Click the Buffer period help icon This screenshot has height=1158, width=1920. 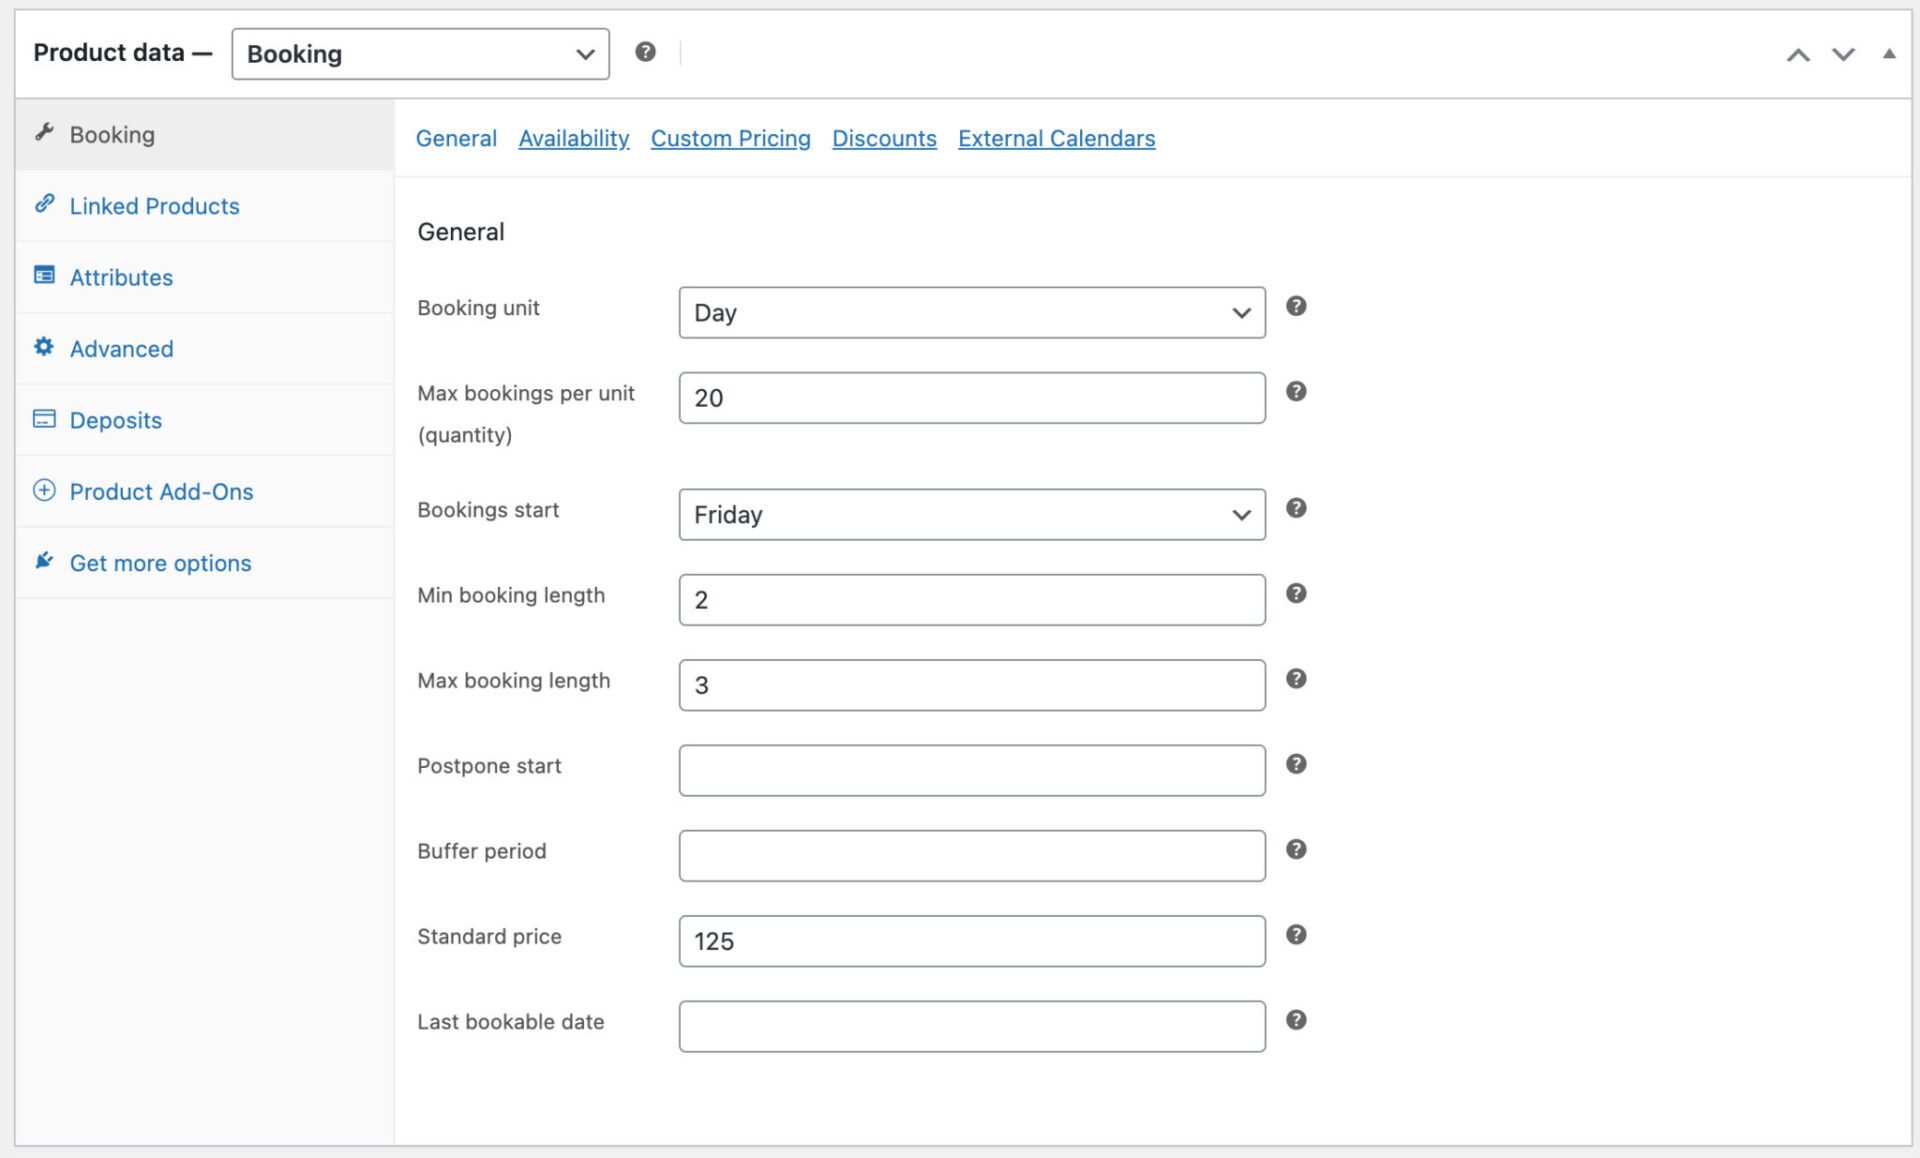pyautogui.click(x=1296, y=849)
